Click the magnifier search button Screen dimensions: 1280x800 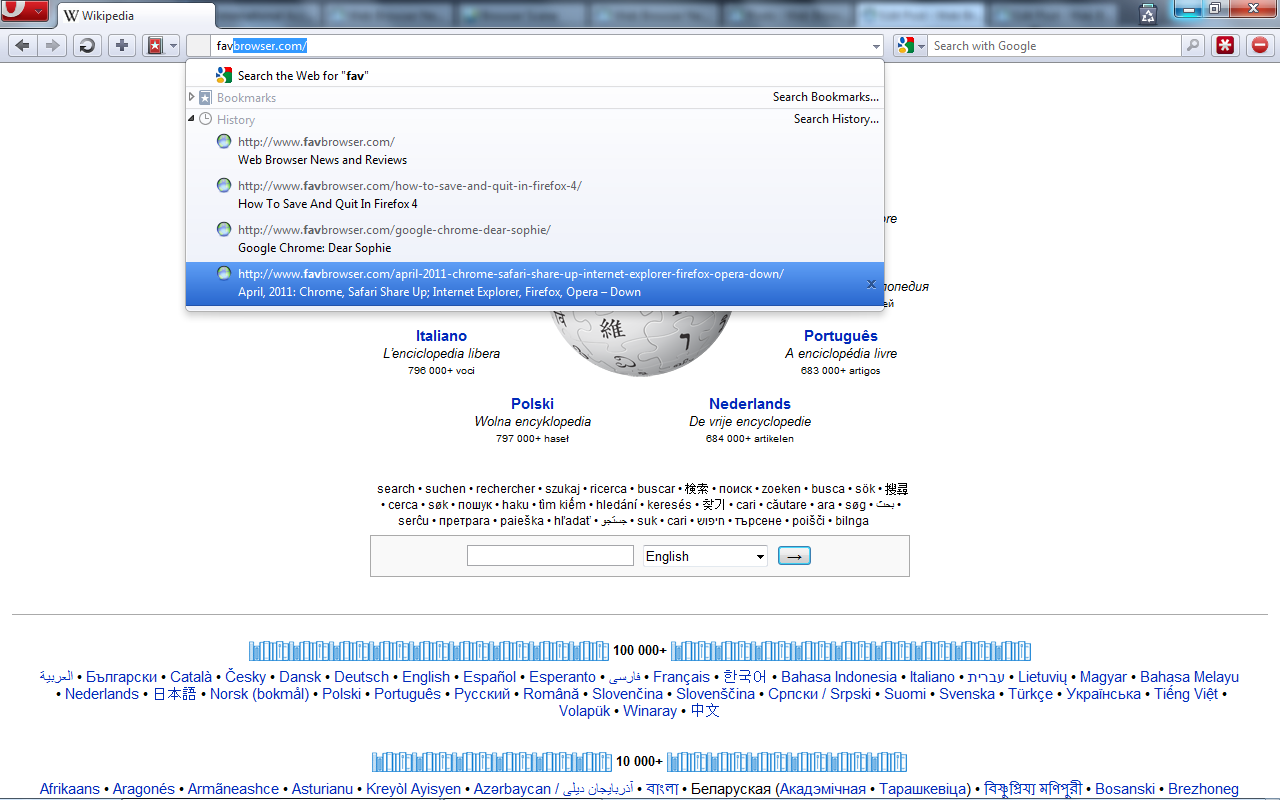pyautogui.click(x=1193, y=45)
